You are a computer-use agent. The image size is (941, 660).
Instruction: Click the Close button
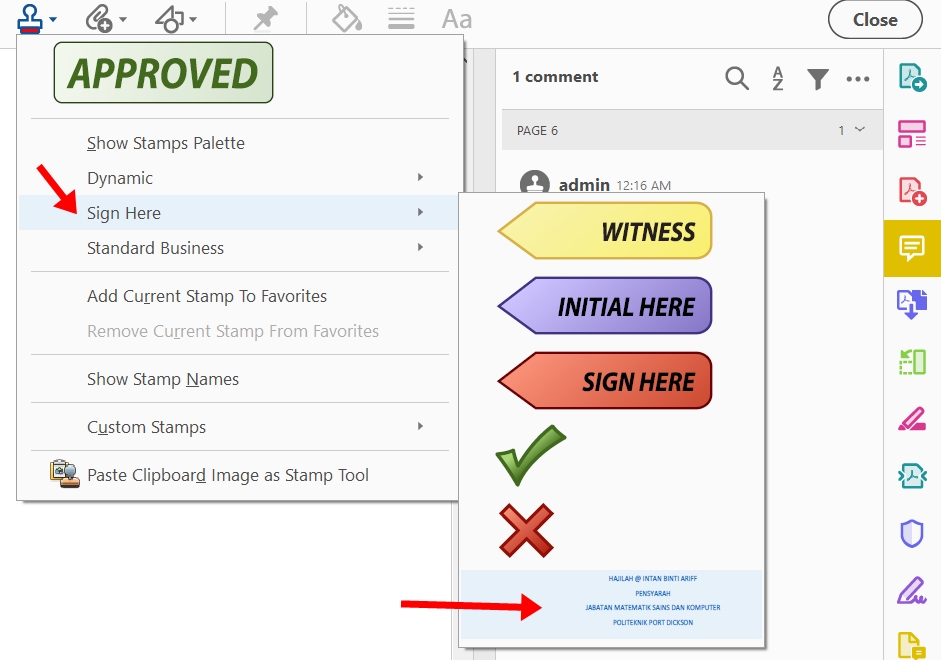coord(875,20)
